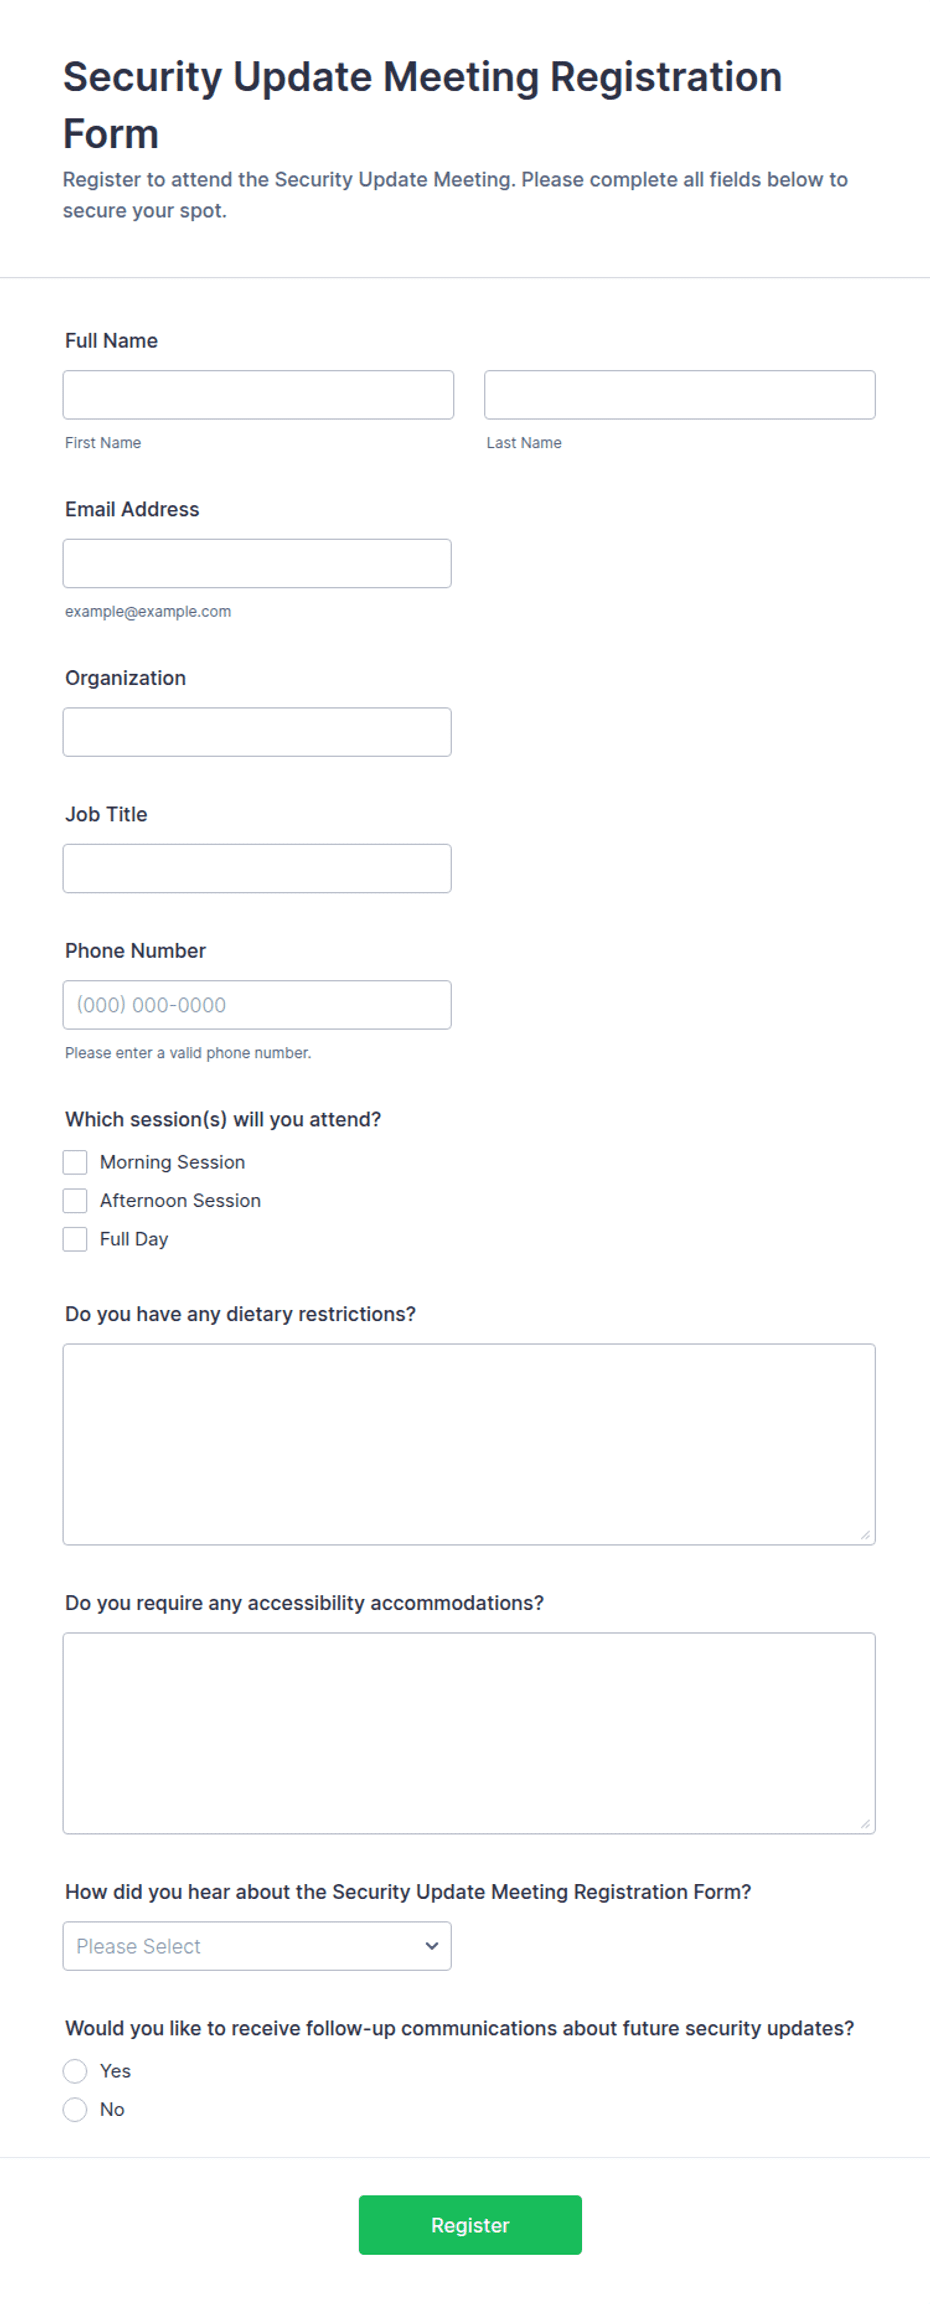The height and width of the screenshot is (2304, 930).
Task: Check the Morning Session checkbox
Action: 75,1162
